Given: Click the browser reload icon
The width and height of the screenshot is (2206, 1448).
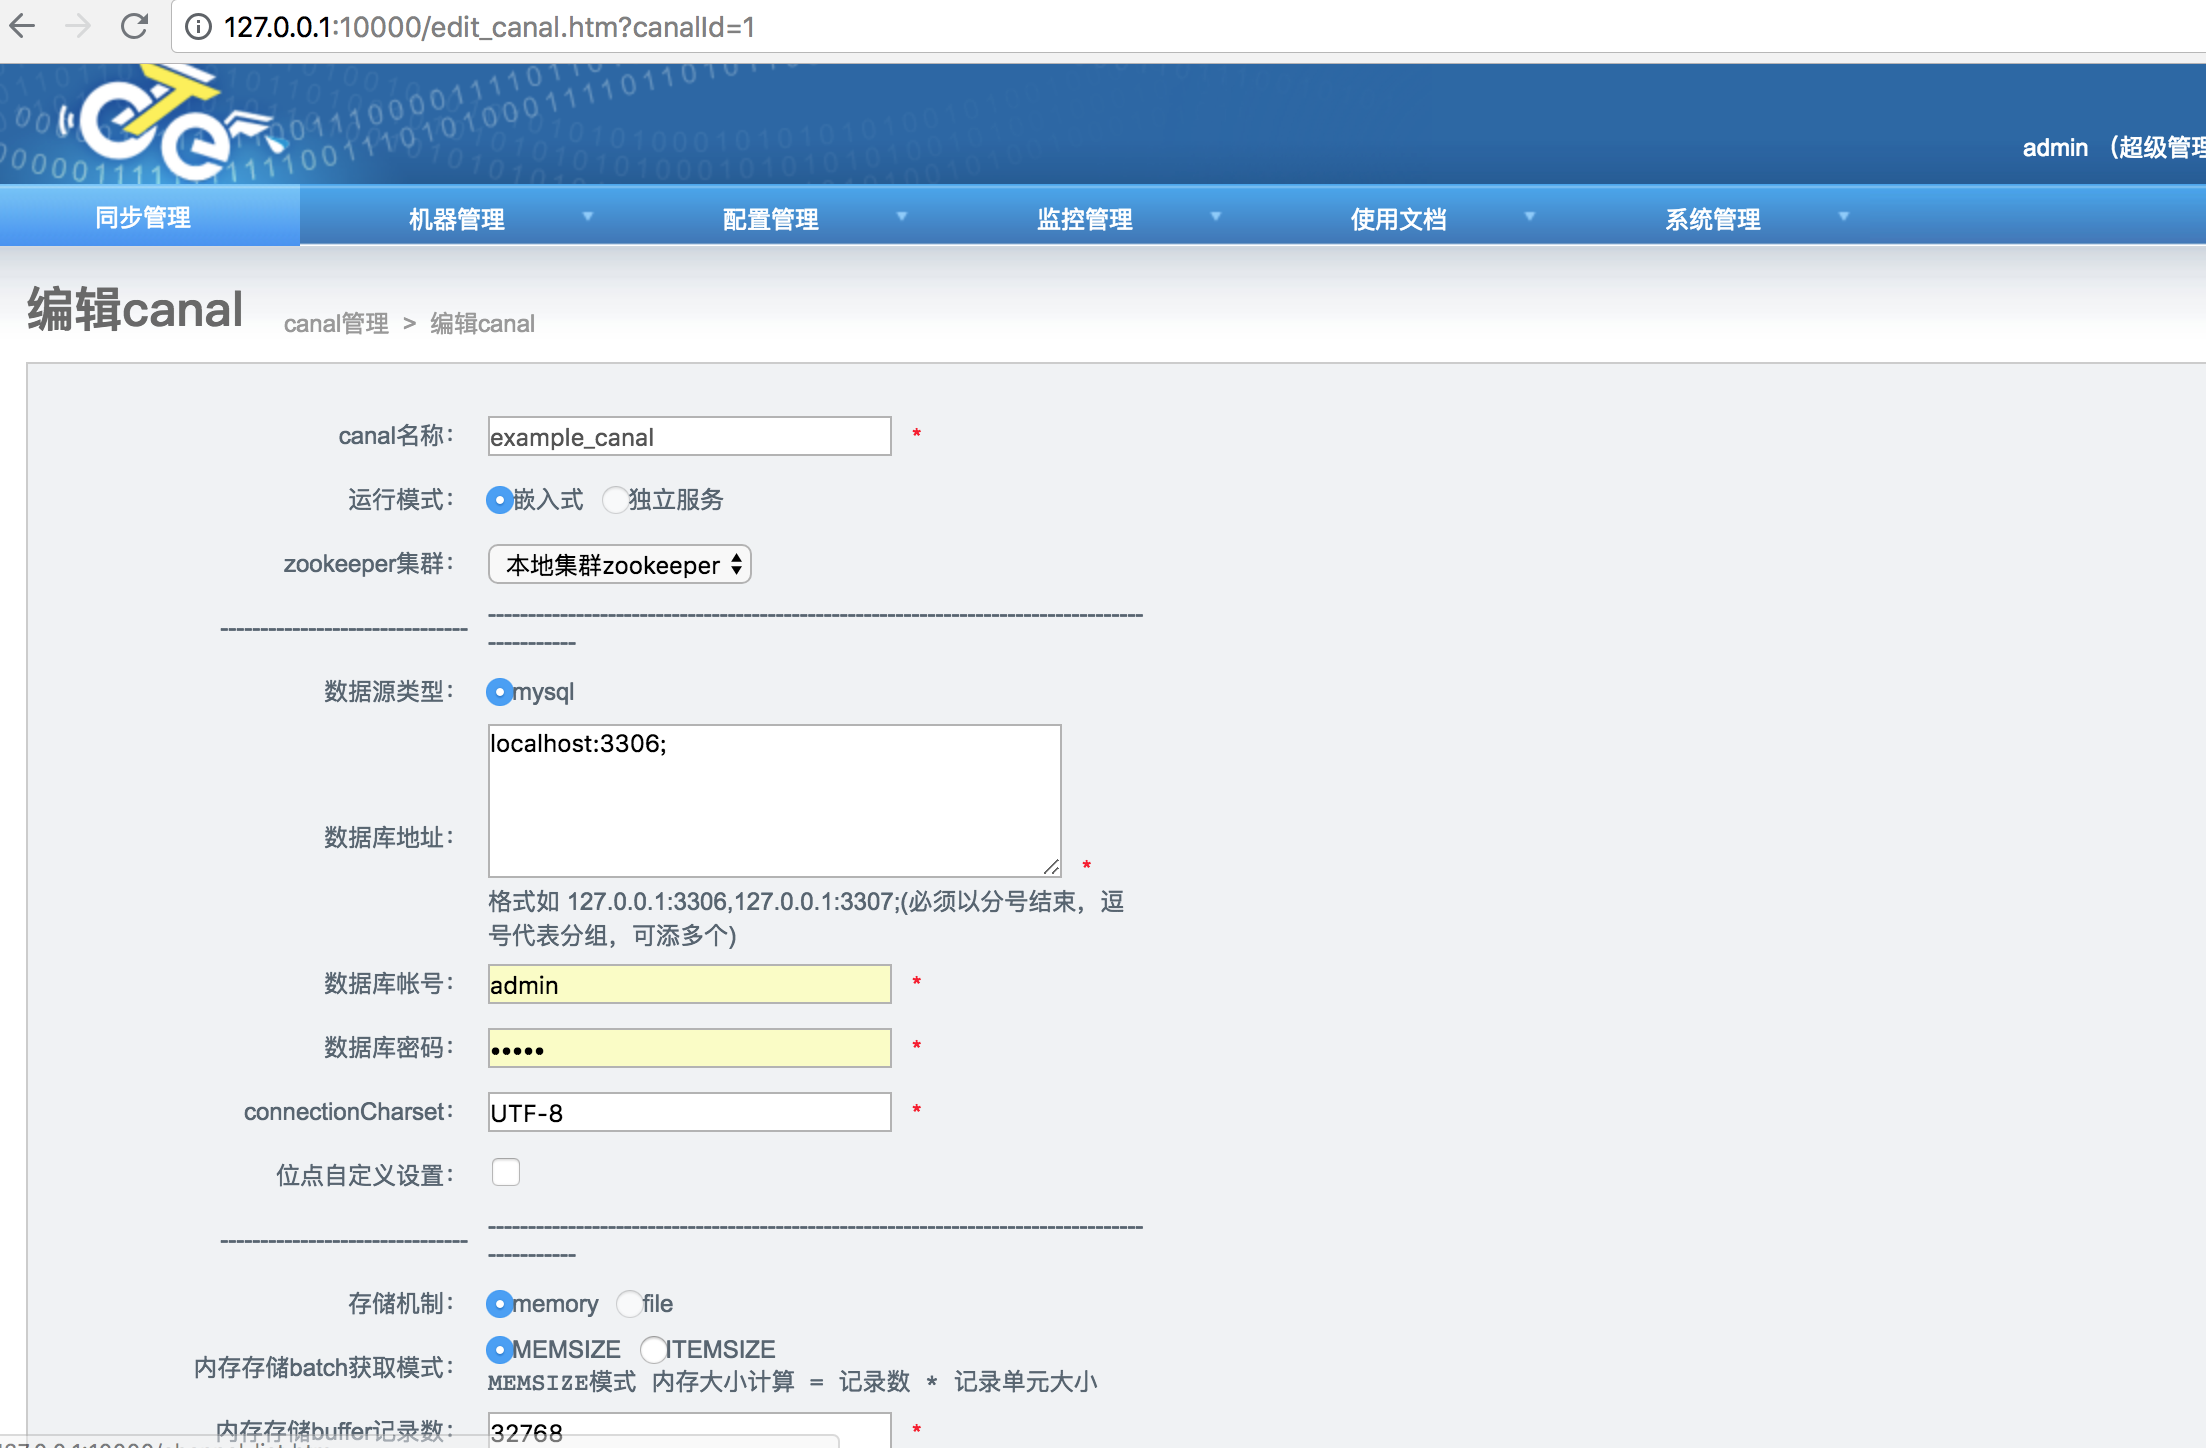Looking at the screenshot, I should coord(134,26).
